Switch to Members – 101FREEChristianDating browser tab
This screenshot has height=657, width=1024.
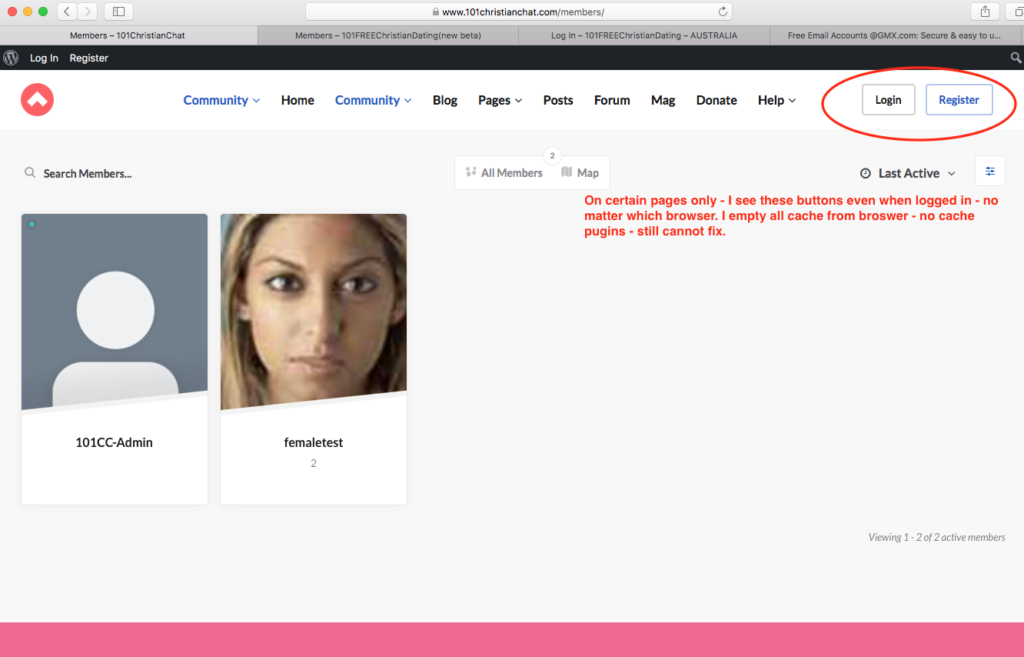point(388,35)
